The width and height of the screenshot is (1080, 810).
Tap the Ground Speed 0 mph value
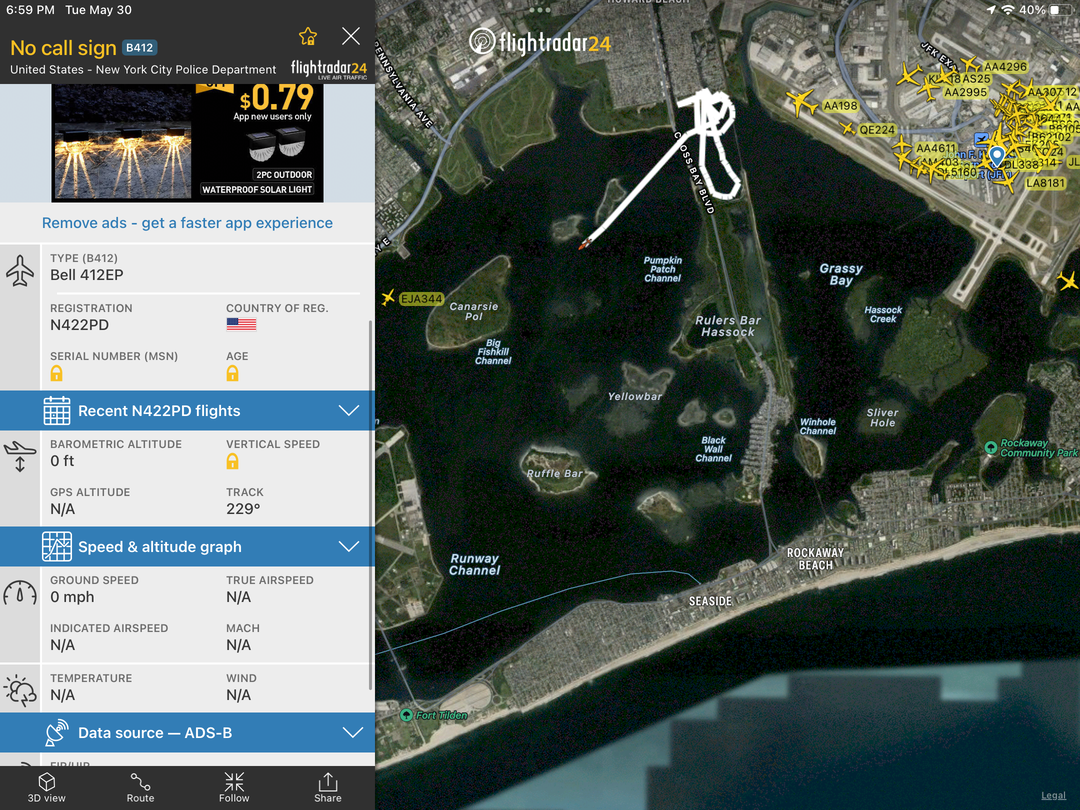(72, 597)
